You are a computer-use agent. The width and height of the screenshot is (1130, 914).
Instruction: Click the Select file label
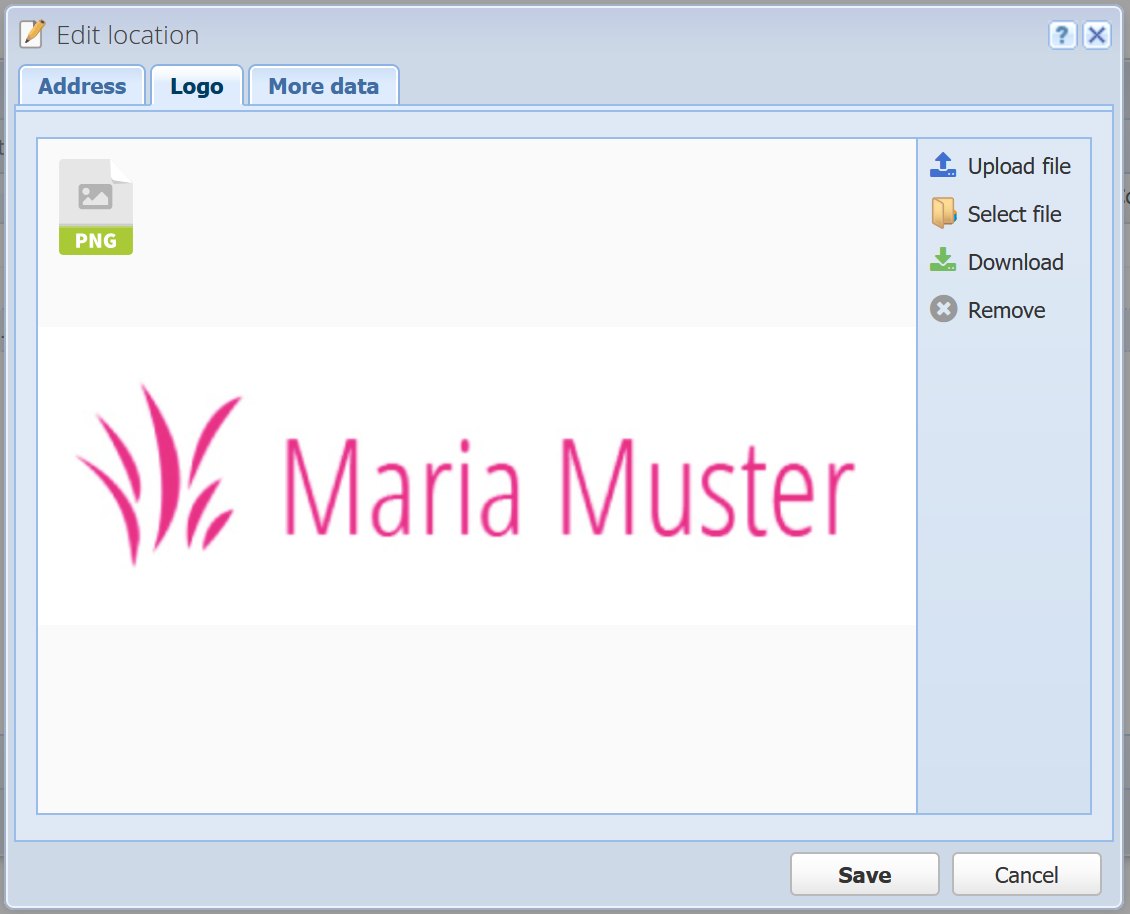[x=1014, y=214]
